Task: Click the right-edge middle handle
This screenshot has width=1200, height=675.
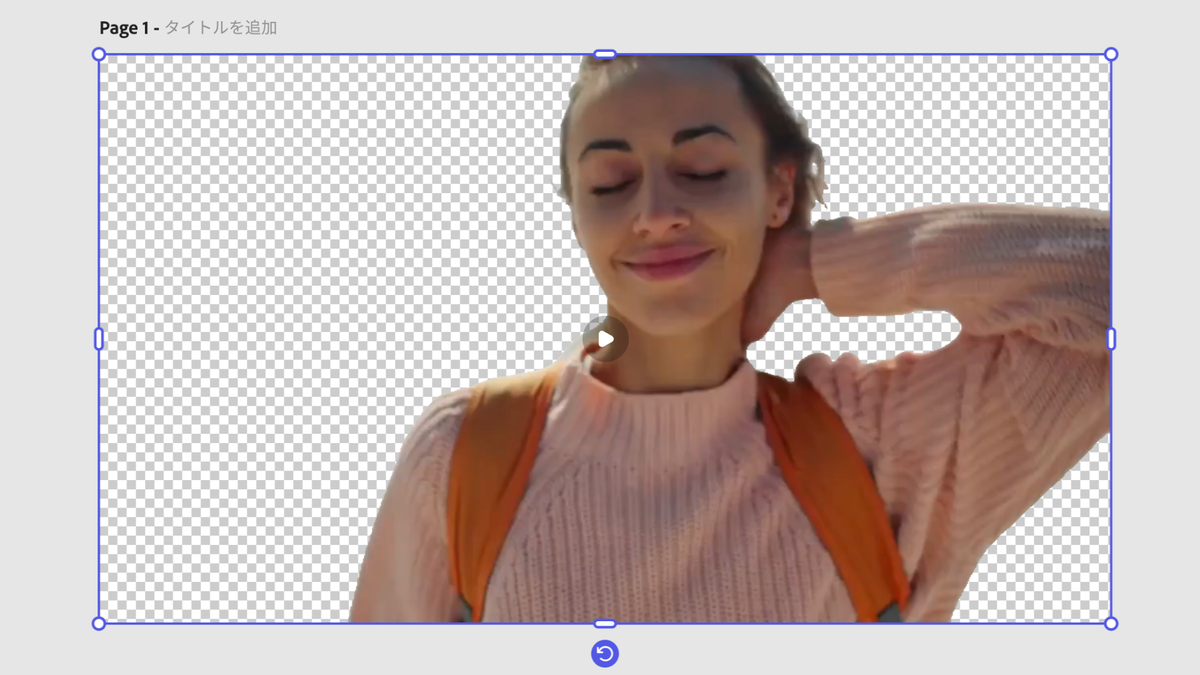Action: pyautogui.click(x=1111, y=339)
